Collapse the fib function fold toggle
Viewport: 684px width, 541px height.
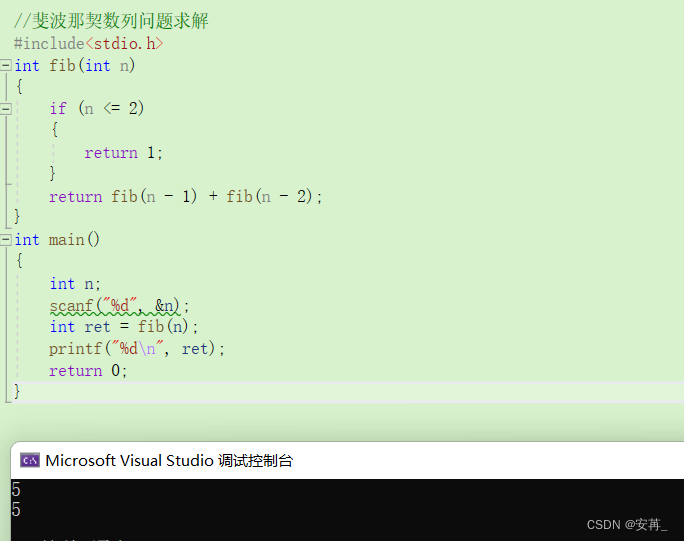pos(6,65)
